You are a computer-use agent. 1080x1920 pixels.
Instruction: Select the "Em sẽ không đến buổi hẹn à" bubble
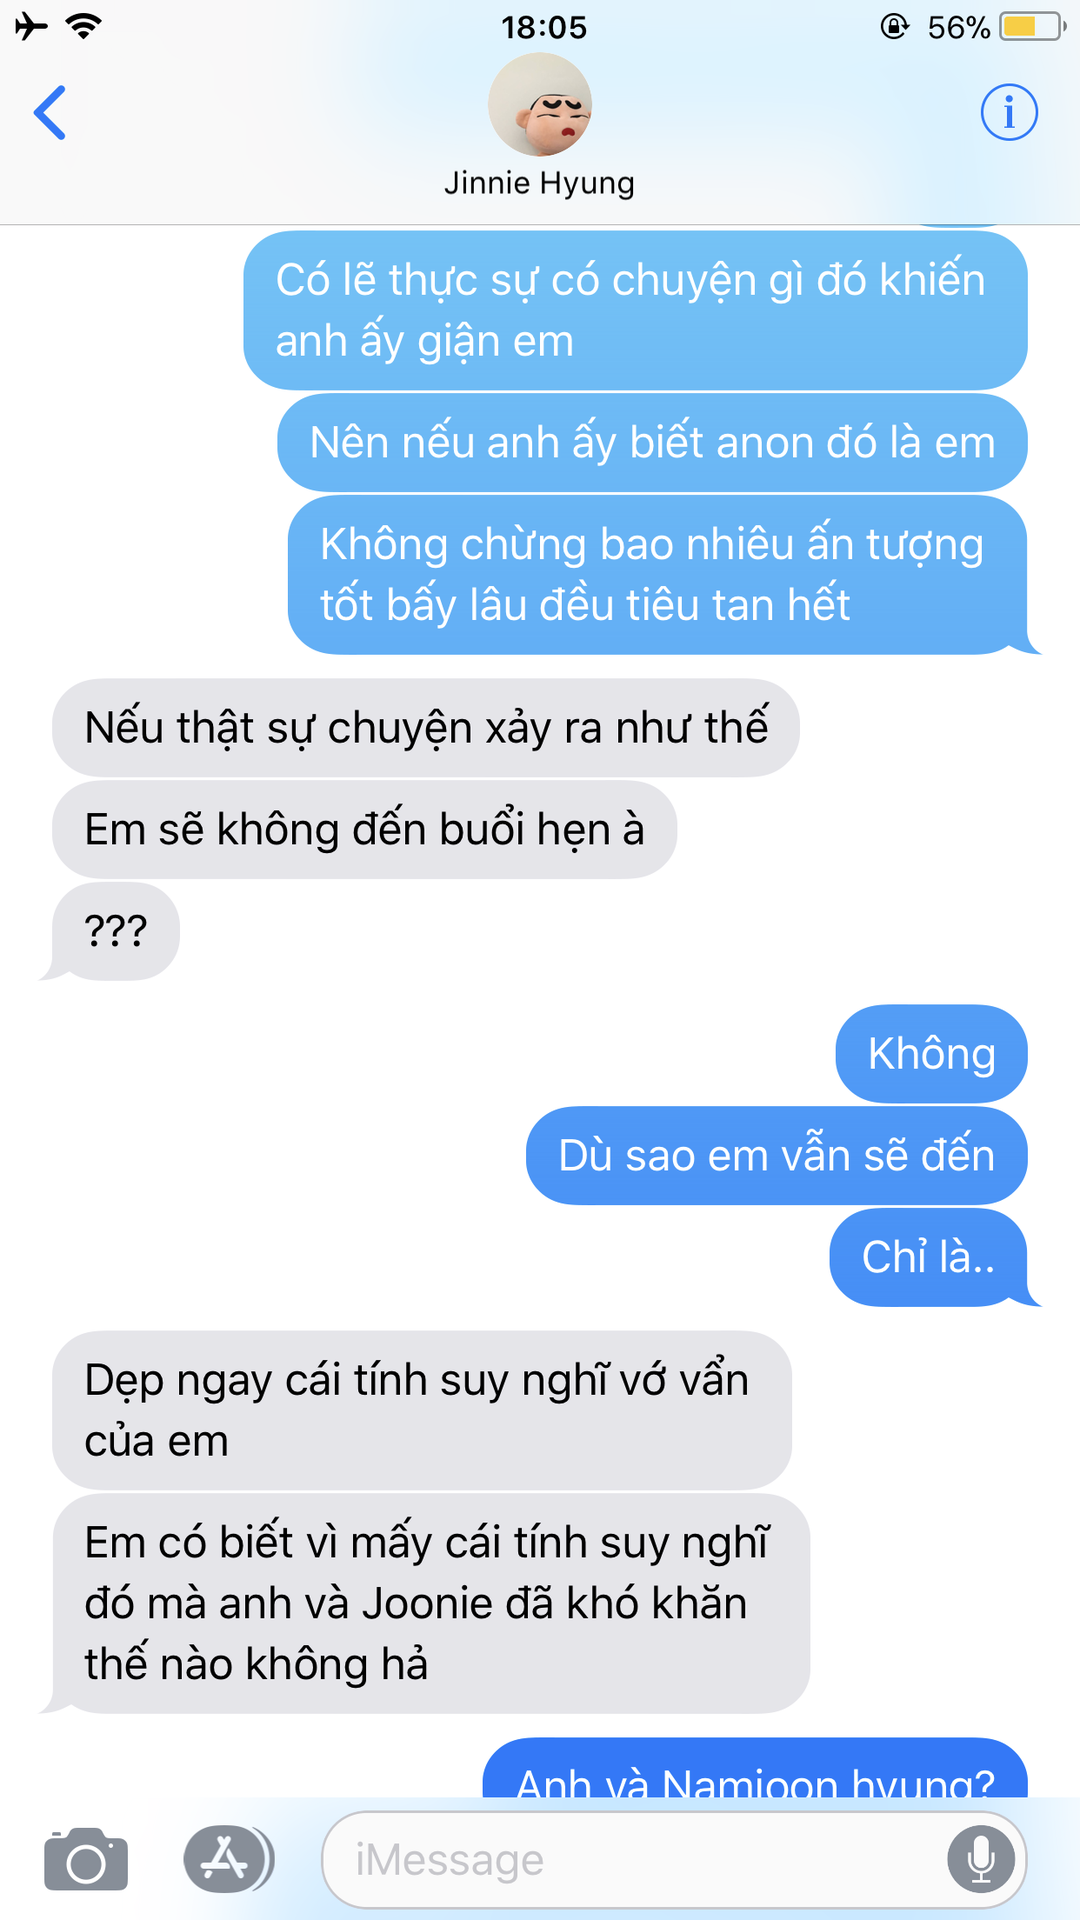pyautogui.click(x=365, y=830)
